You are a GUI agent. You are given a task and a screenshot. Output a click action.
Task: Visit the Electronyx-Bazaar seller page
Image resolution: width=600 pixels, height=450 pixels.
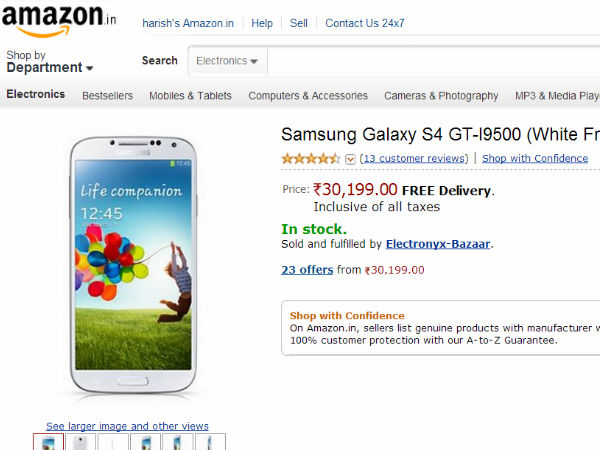[438, 243]
